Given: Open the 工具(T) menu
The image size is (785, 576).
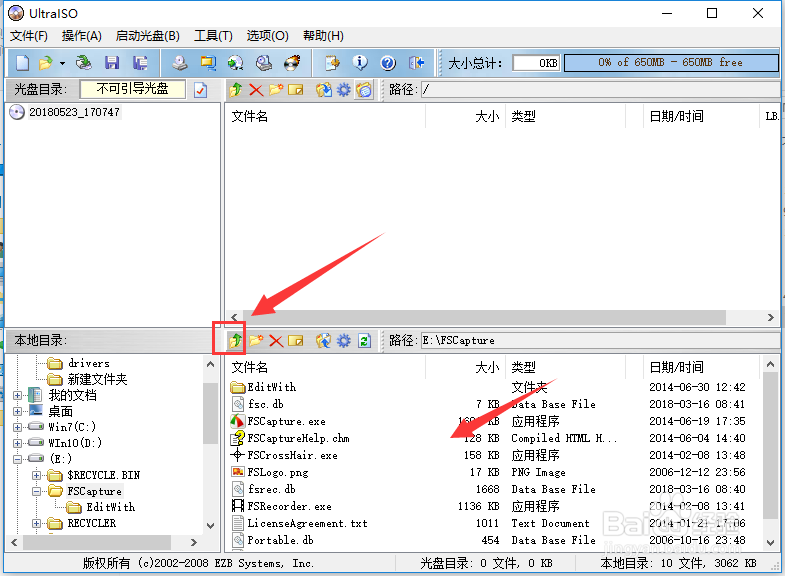Looking at the screenshot, I should (x=213, y=36).
